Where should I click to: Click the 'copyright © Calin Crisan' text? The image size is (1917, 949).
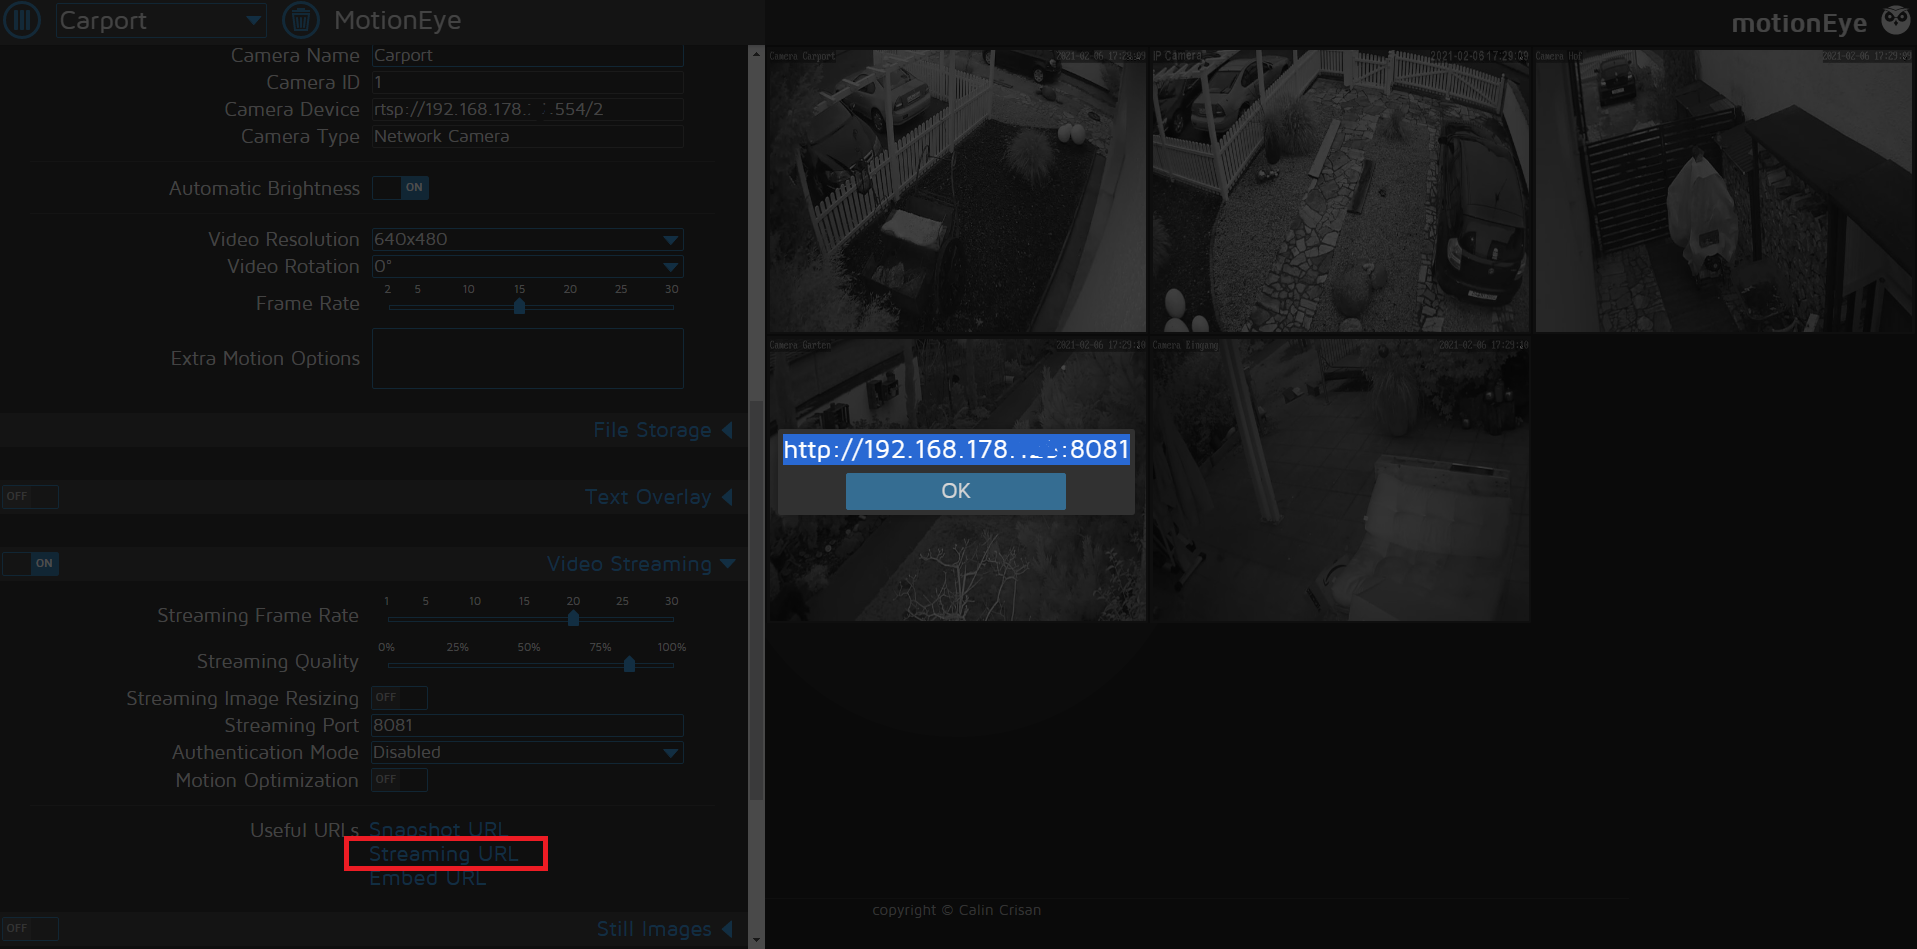coord(956,910)
